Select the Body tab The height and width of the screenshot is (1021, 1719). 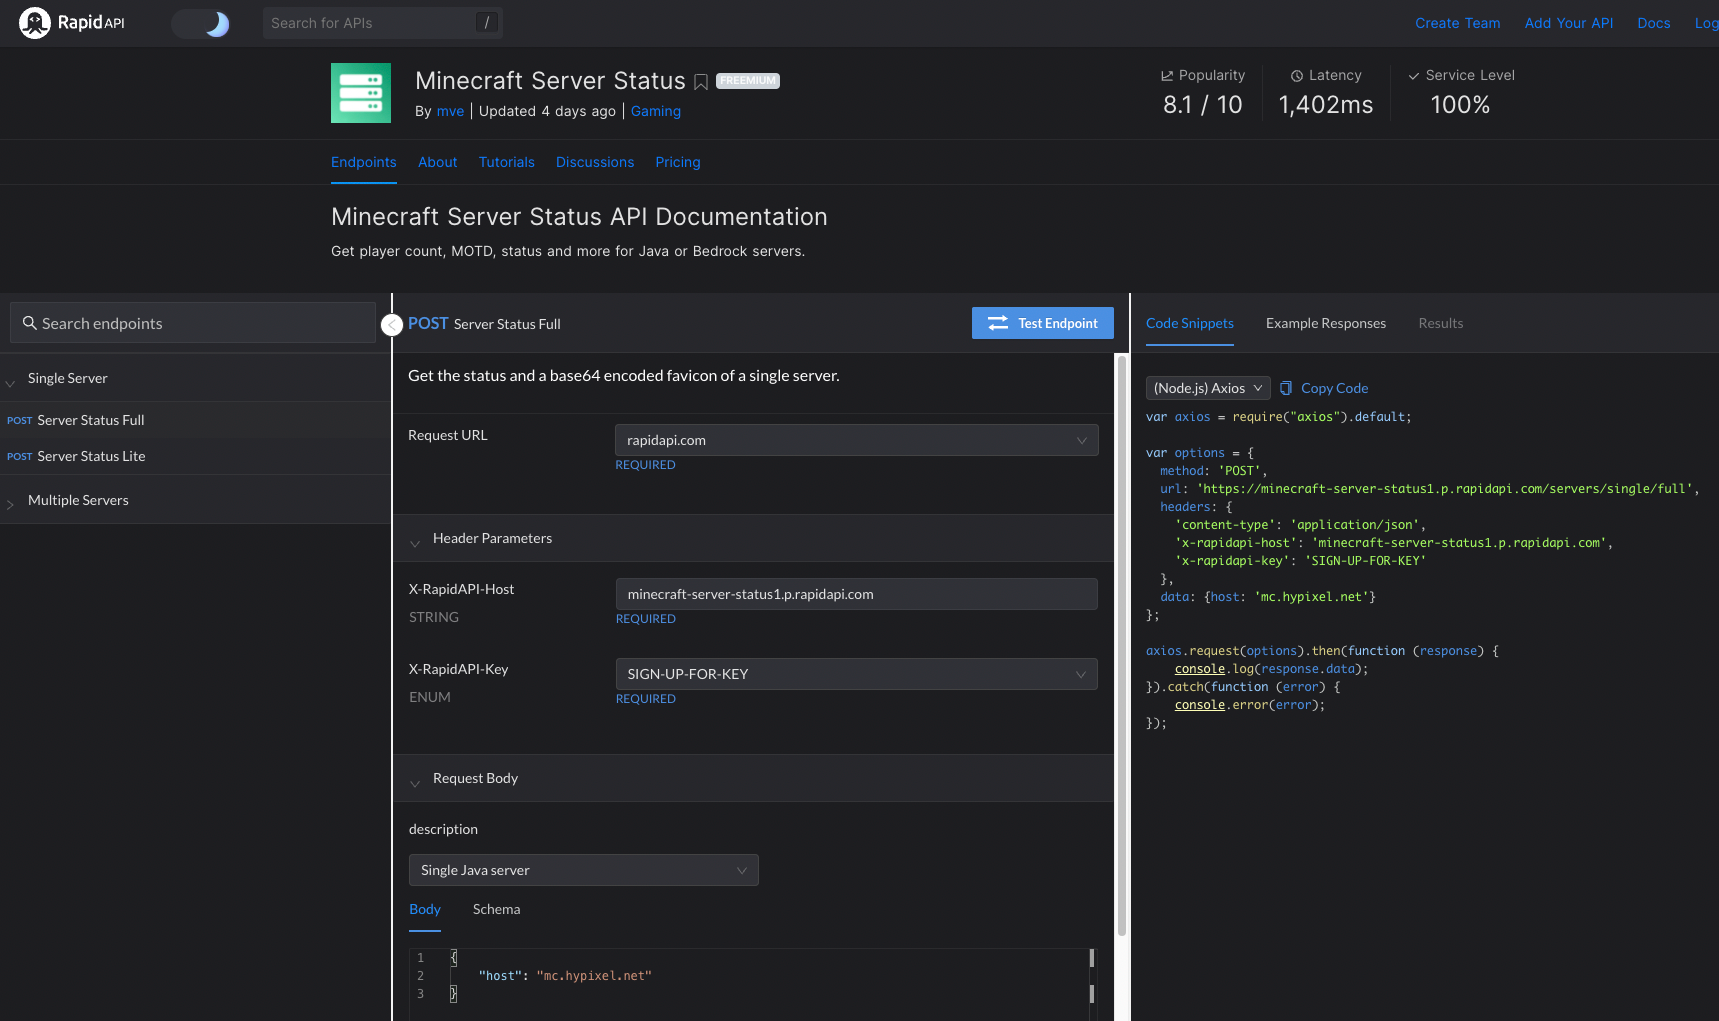pyautogui.click(x=425, y=909)
